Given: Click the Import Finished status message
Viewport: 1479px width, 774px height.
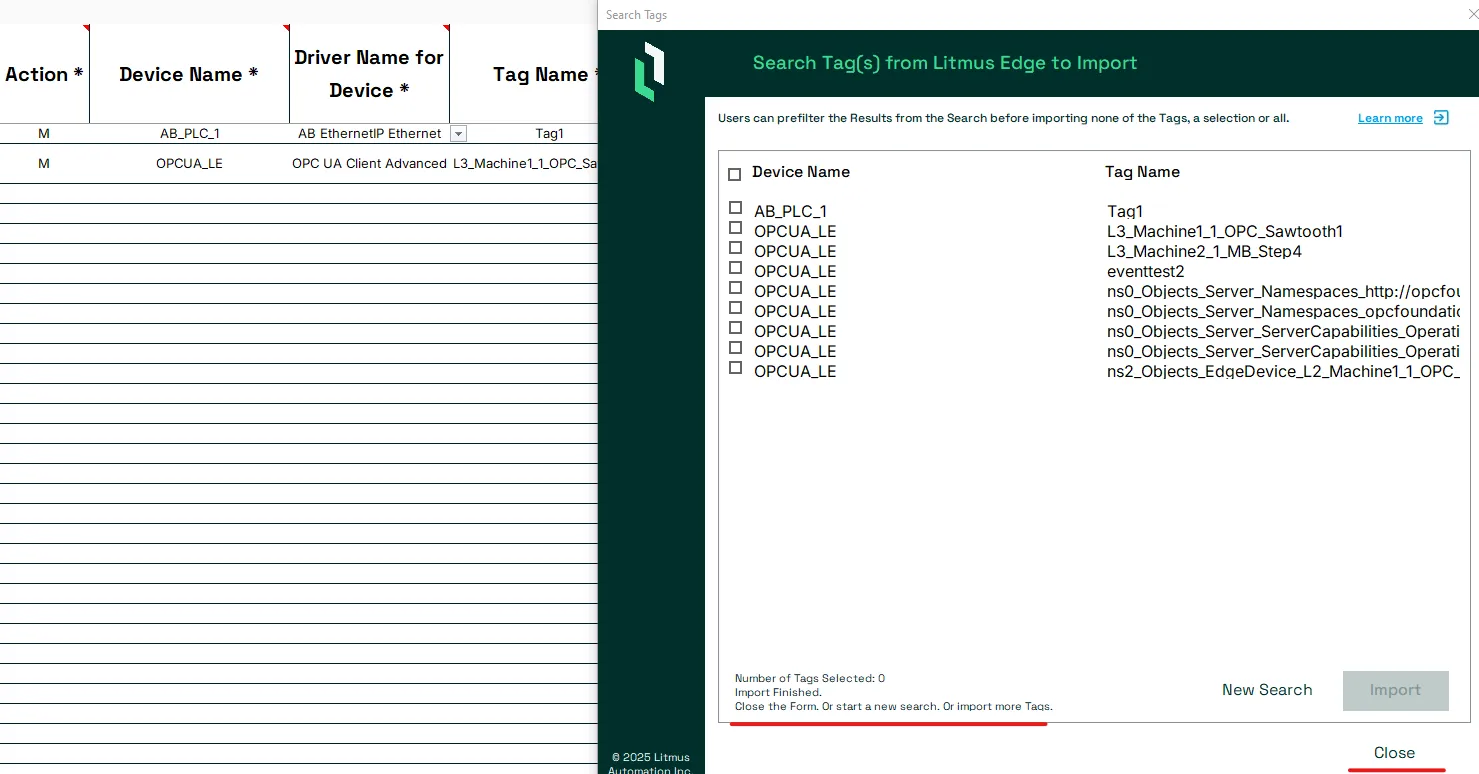Looking at the screenshot, I should (778, 692).
